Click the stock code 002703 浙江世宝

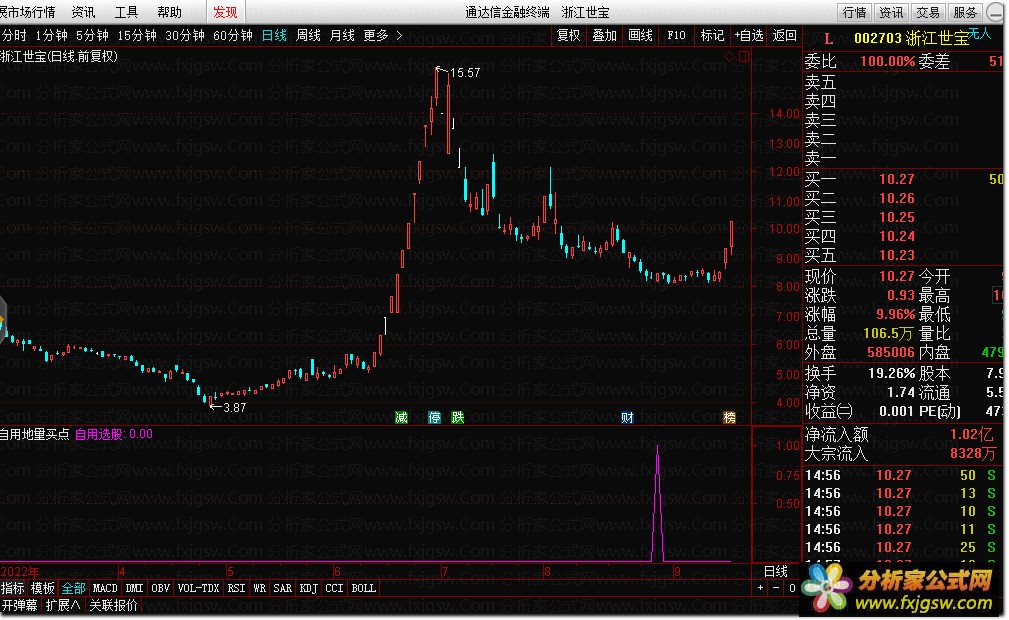click(x=911, y=39)
